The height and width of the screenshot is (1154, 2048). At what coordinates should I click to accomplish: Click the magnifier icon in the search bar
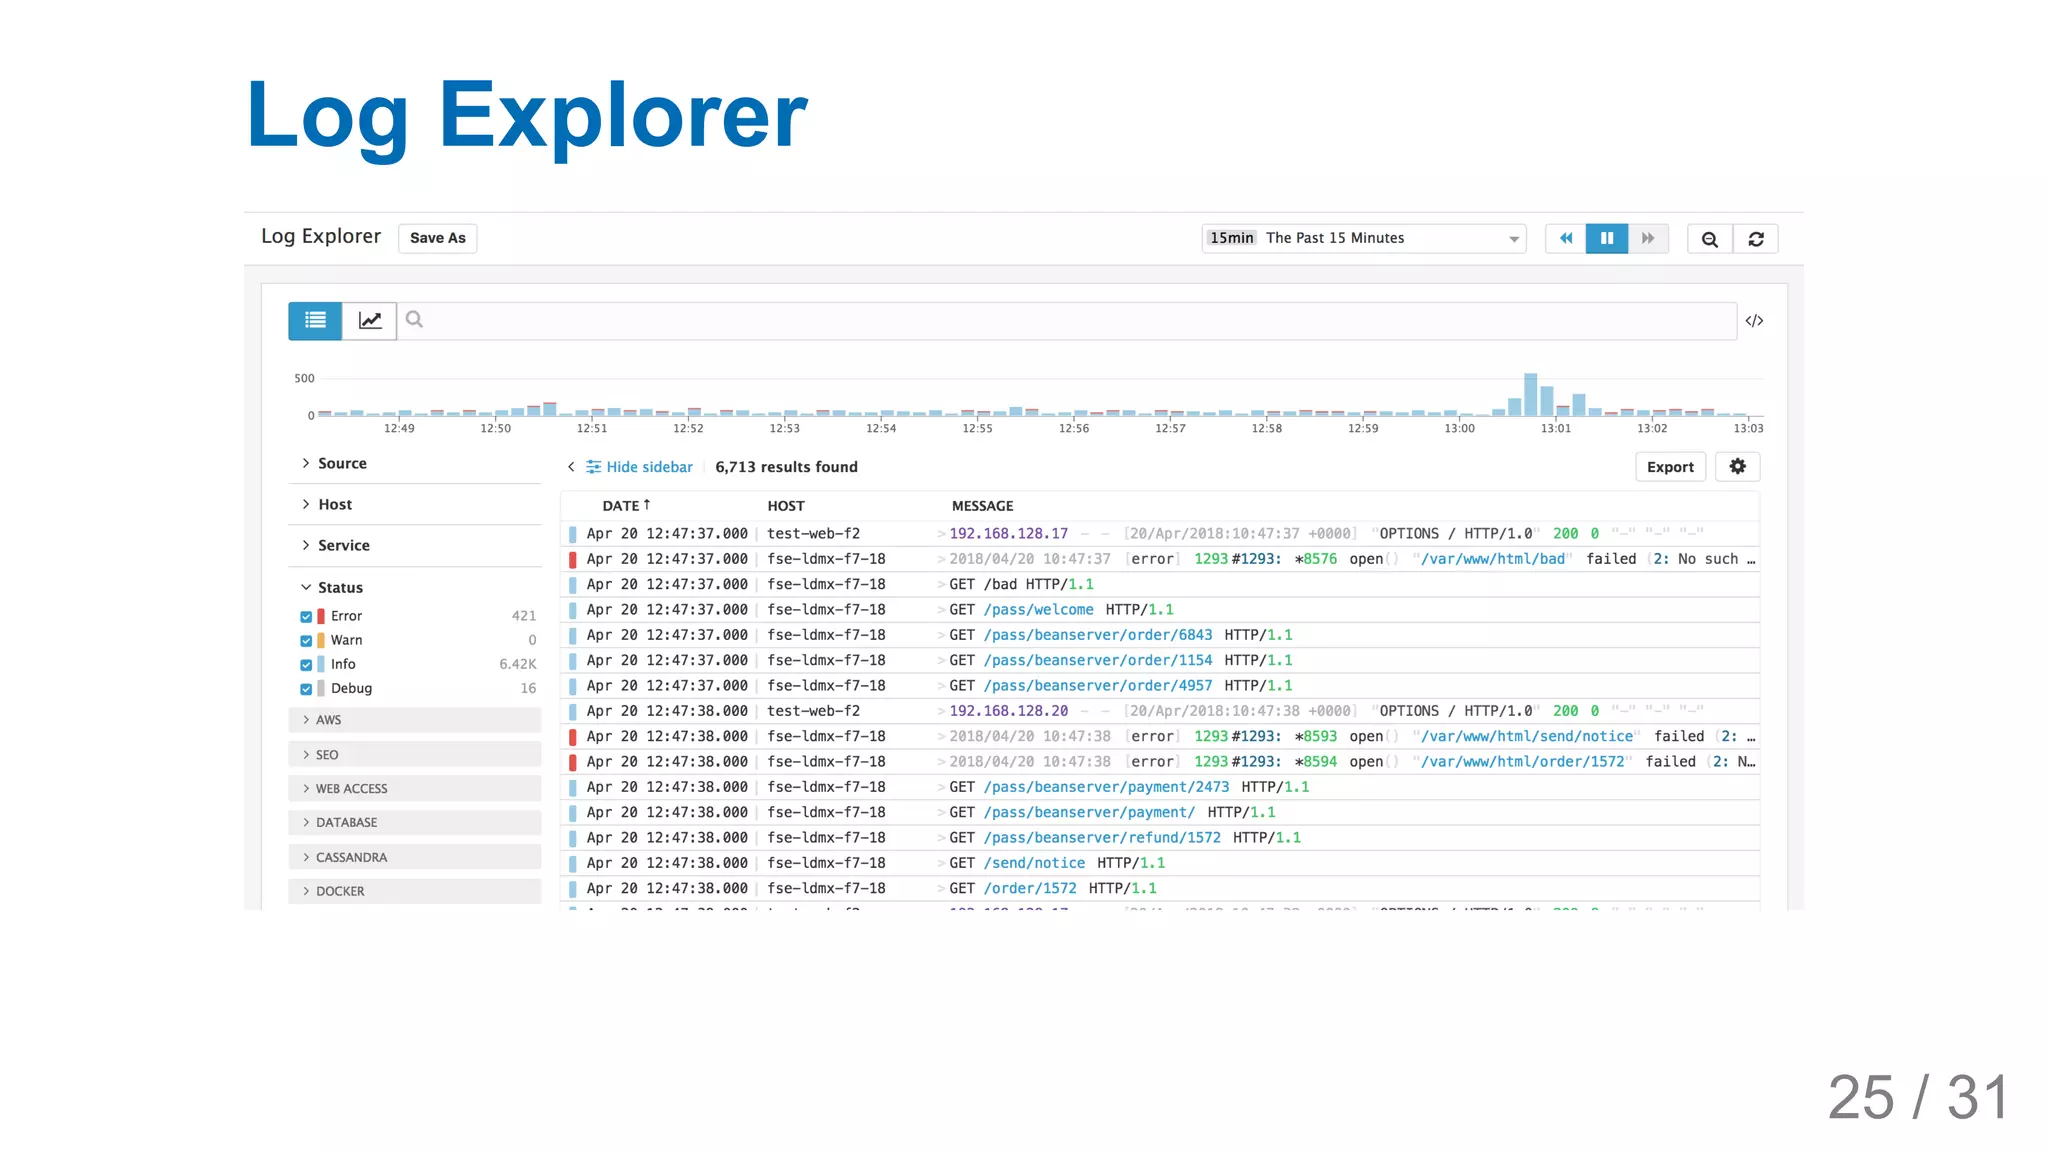(414, 320)
